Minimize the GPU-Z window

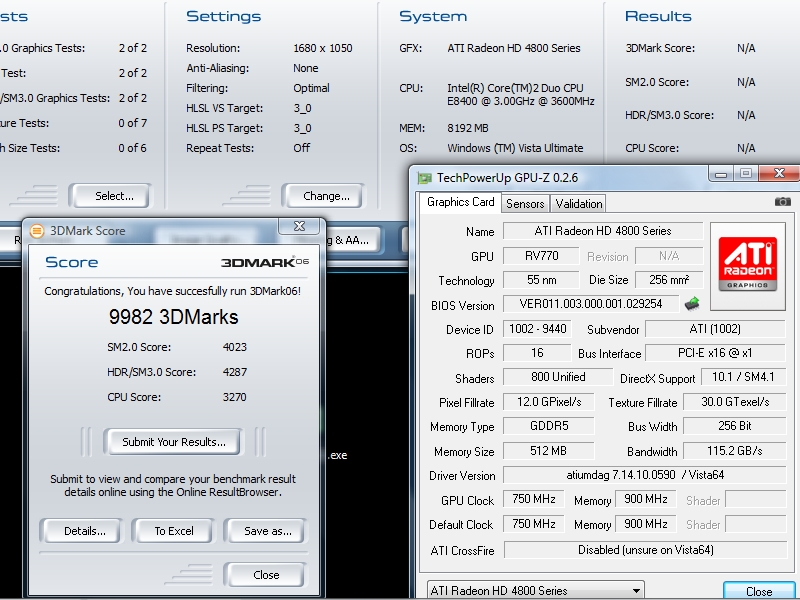(720, 173)
